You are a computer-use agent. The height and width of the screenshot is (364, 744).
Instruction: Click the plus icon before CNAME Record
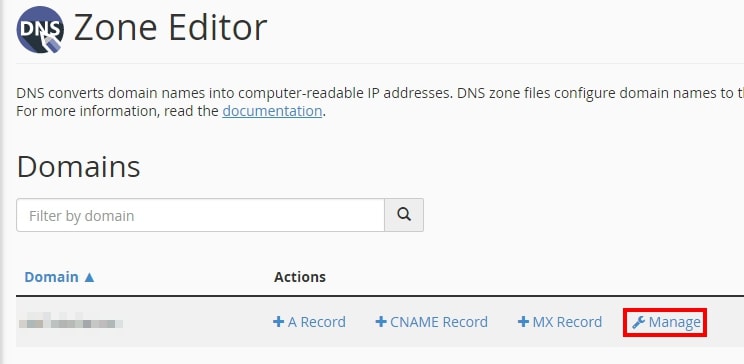[x=381, y=322]
